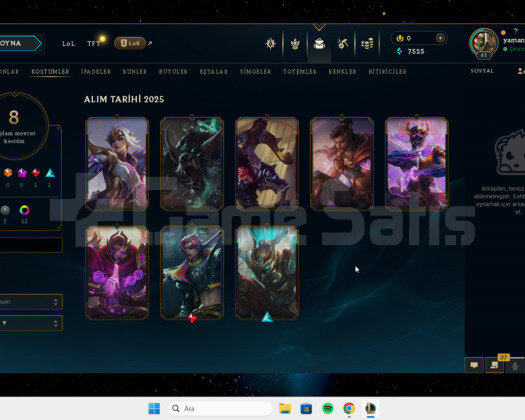
Task: Click the skin search field in left sidebar
Action: click(x=31, y=245)
